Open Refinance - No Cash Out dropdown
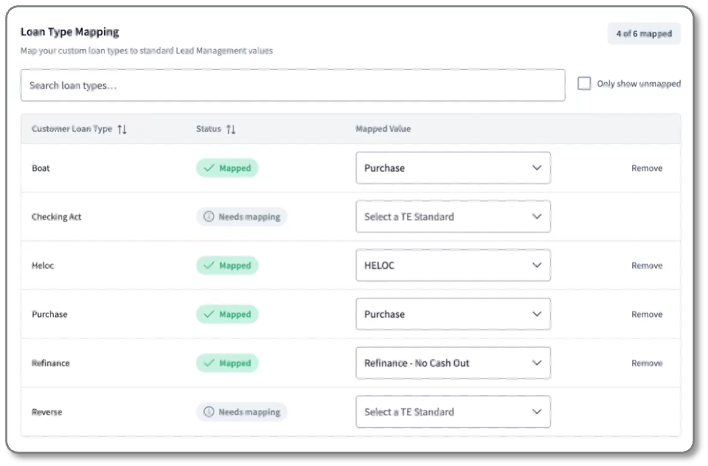Image resolution: width=708 pixels, height=466 pixels. [453, 363]
